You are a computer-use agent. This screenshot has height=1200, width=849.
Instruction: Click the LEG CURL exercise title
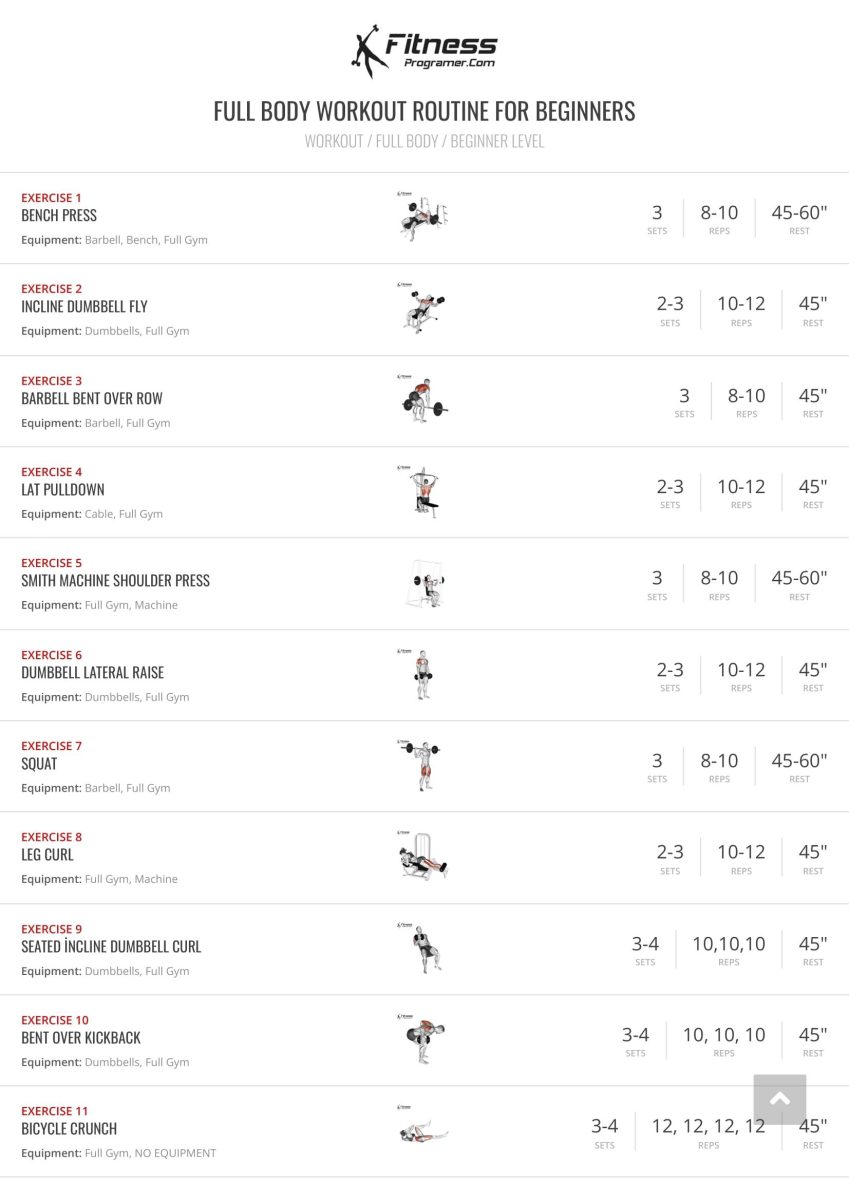click(x=47, y=854)
